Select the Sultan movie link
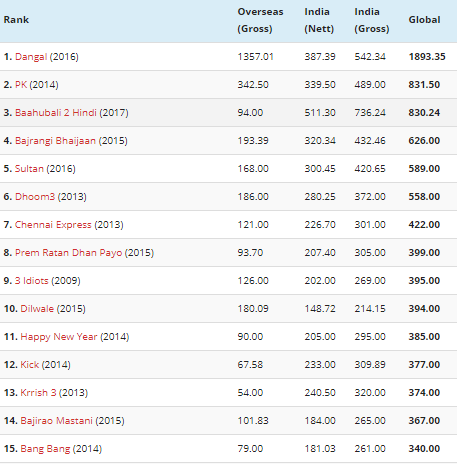 pyautogui.click(x=29, y=169)
